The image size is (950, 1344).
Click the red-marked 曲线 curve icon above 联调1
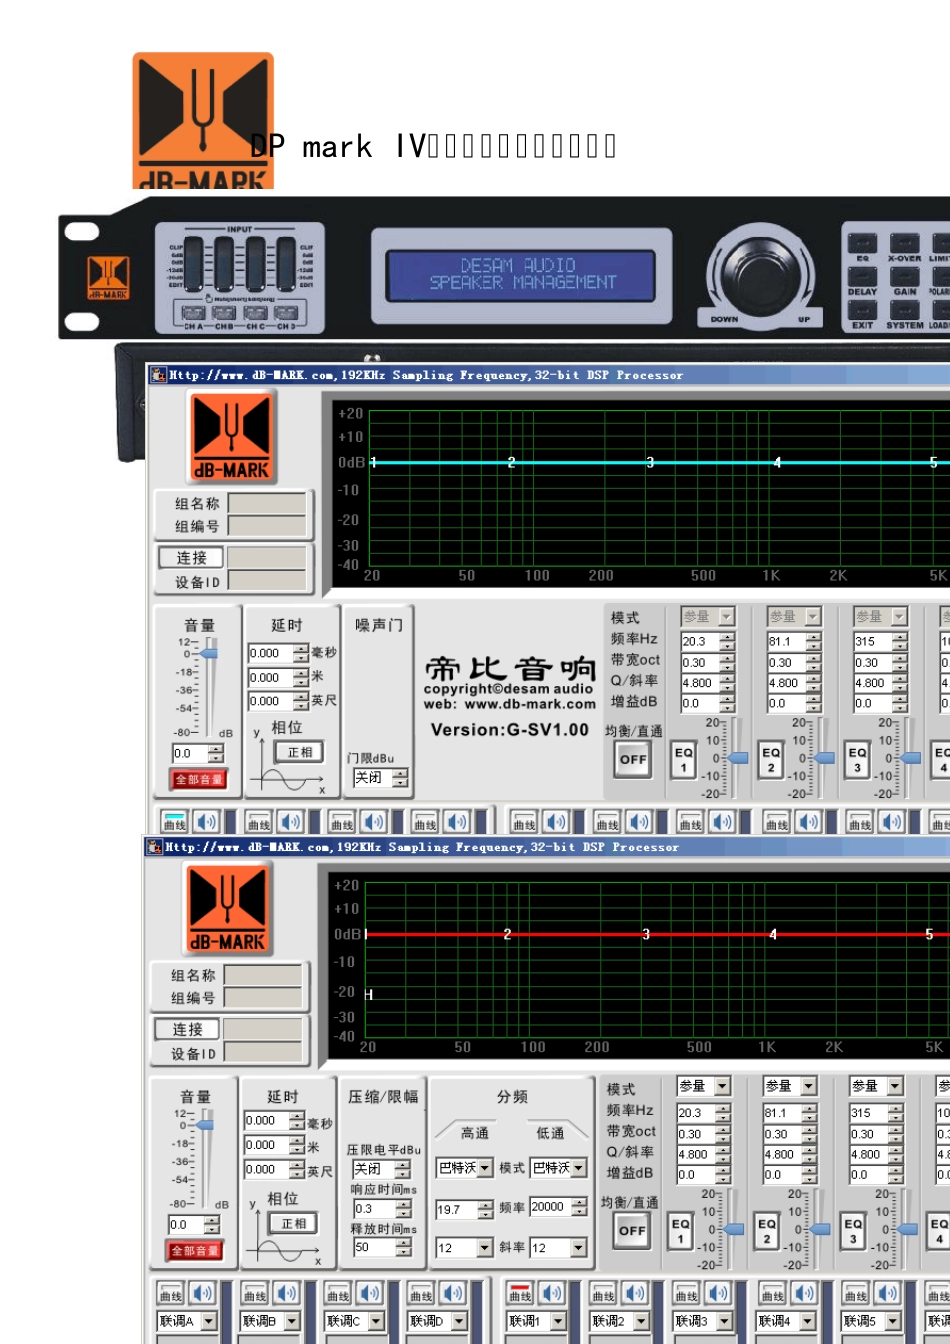coord(520,1293)
